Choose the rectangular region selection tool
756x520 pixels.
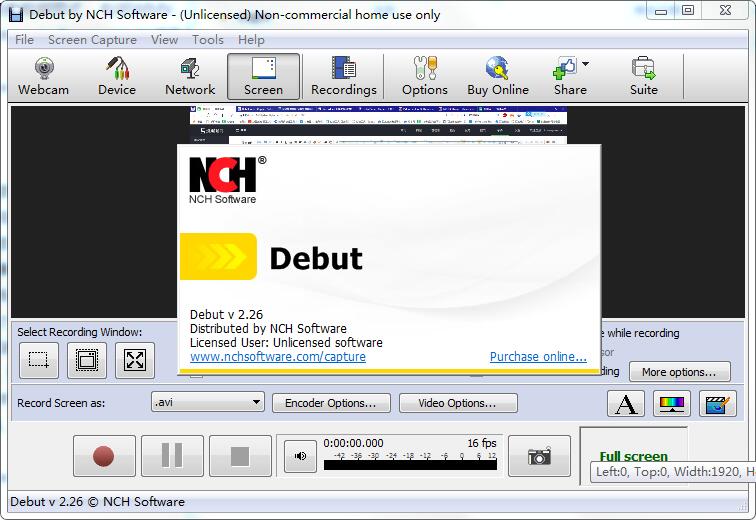click(x=39, y=360)
